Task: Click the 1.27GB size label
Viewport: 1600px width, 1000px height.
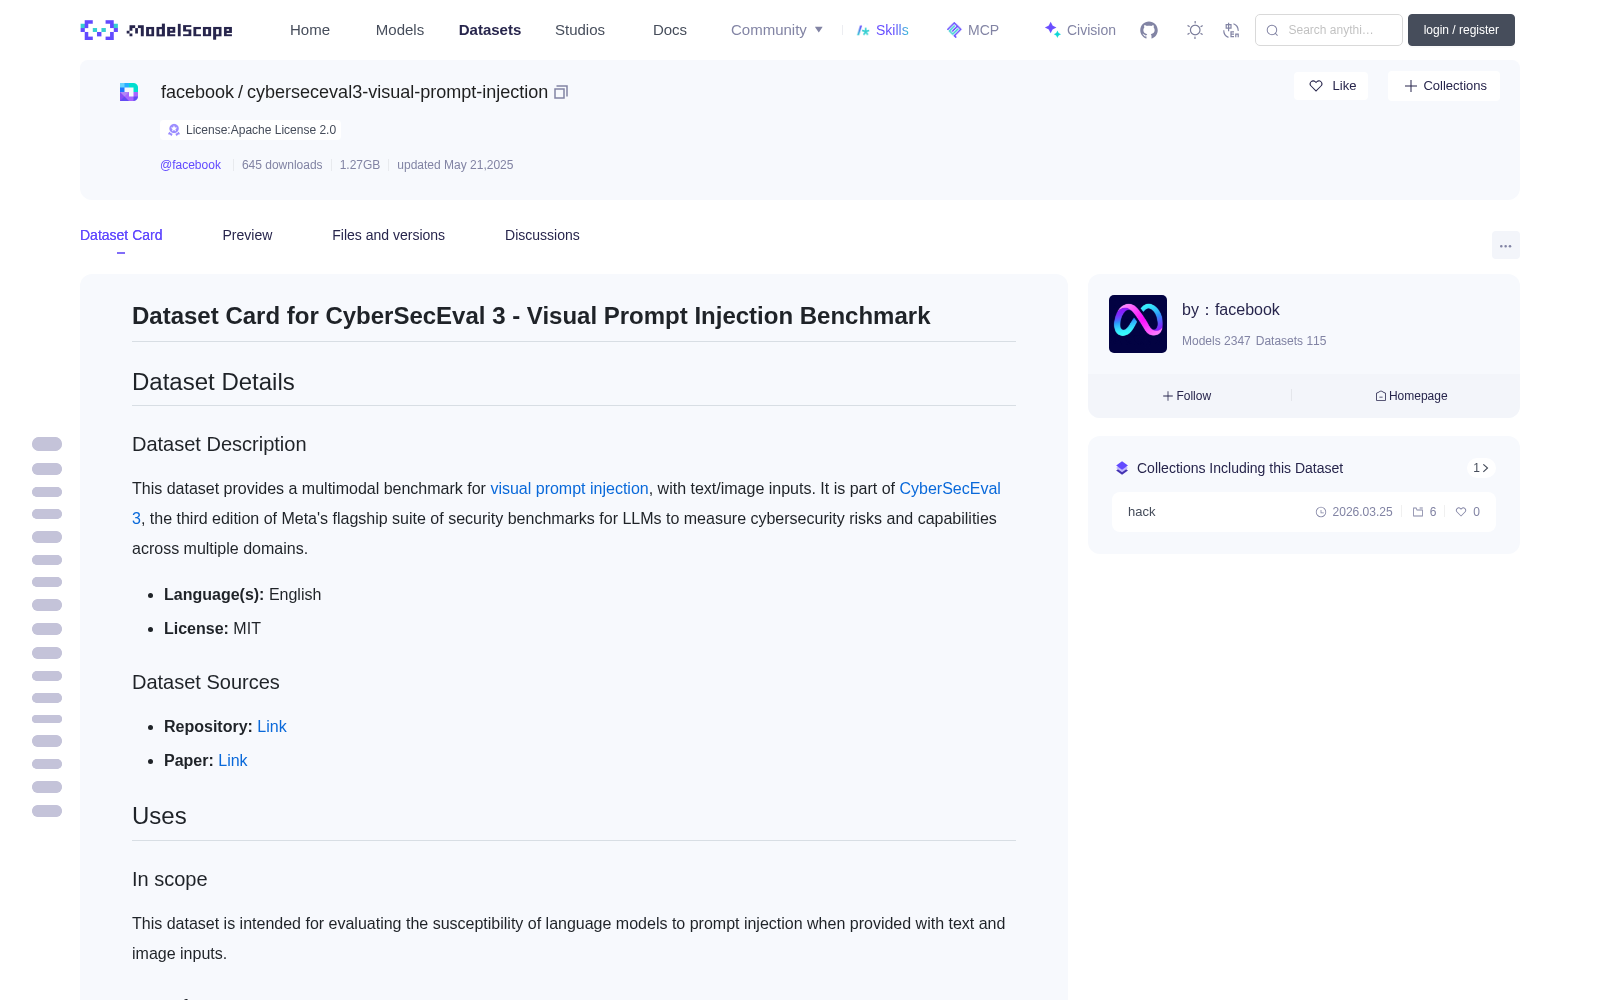Action: [x=360, y=165]
